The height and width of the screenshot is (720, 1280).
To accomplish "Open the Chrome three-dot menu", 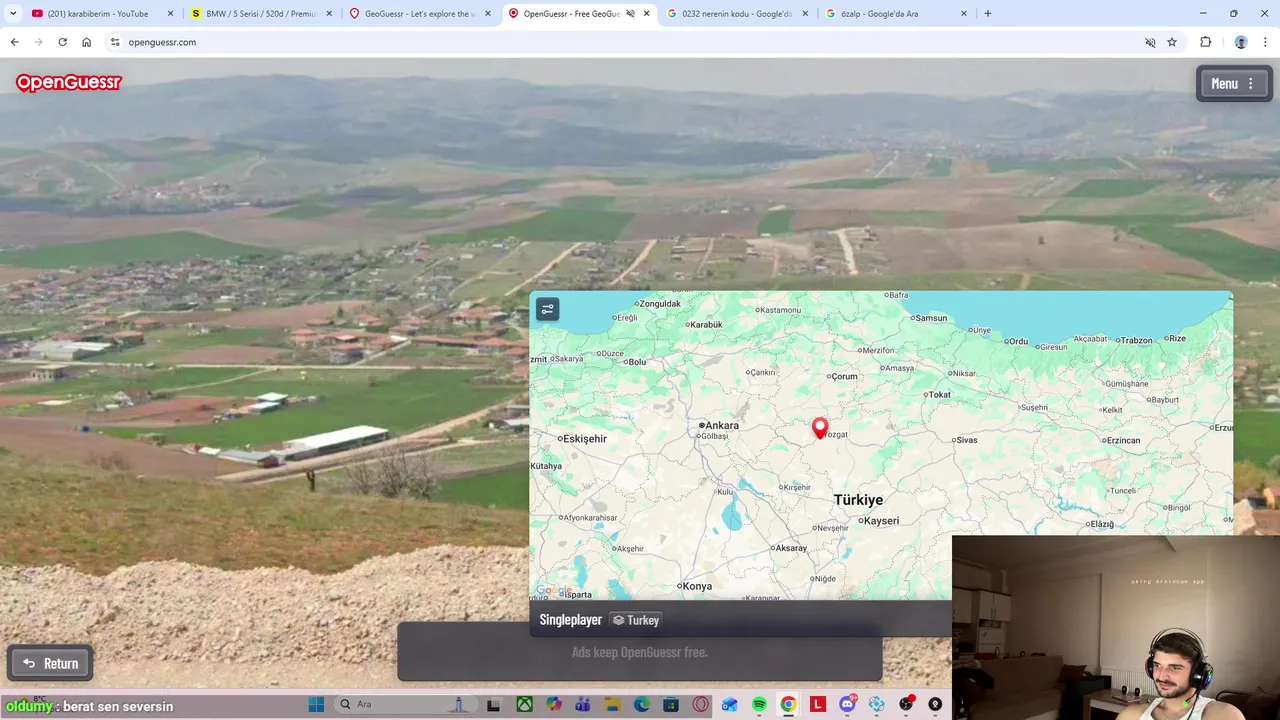I will click(1266, 42).
